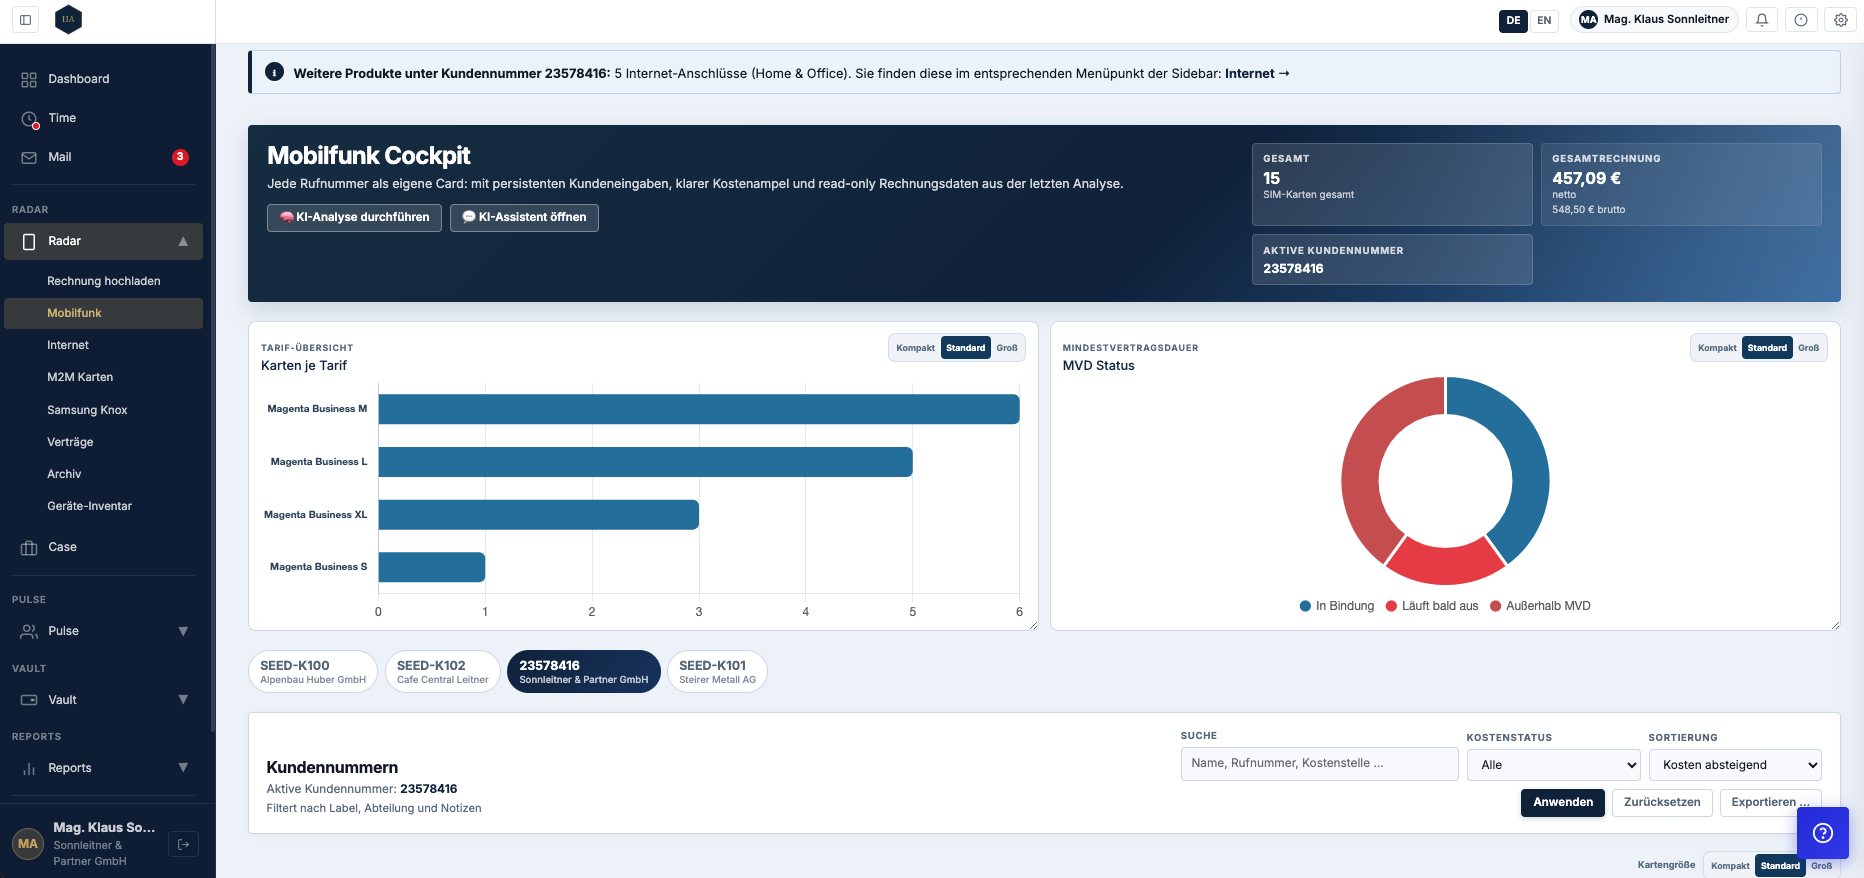Screen dimensions: 1864x878
Task: Switch language to EN
Action: pyautogui.click(x=1544, y=20)
